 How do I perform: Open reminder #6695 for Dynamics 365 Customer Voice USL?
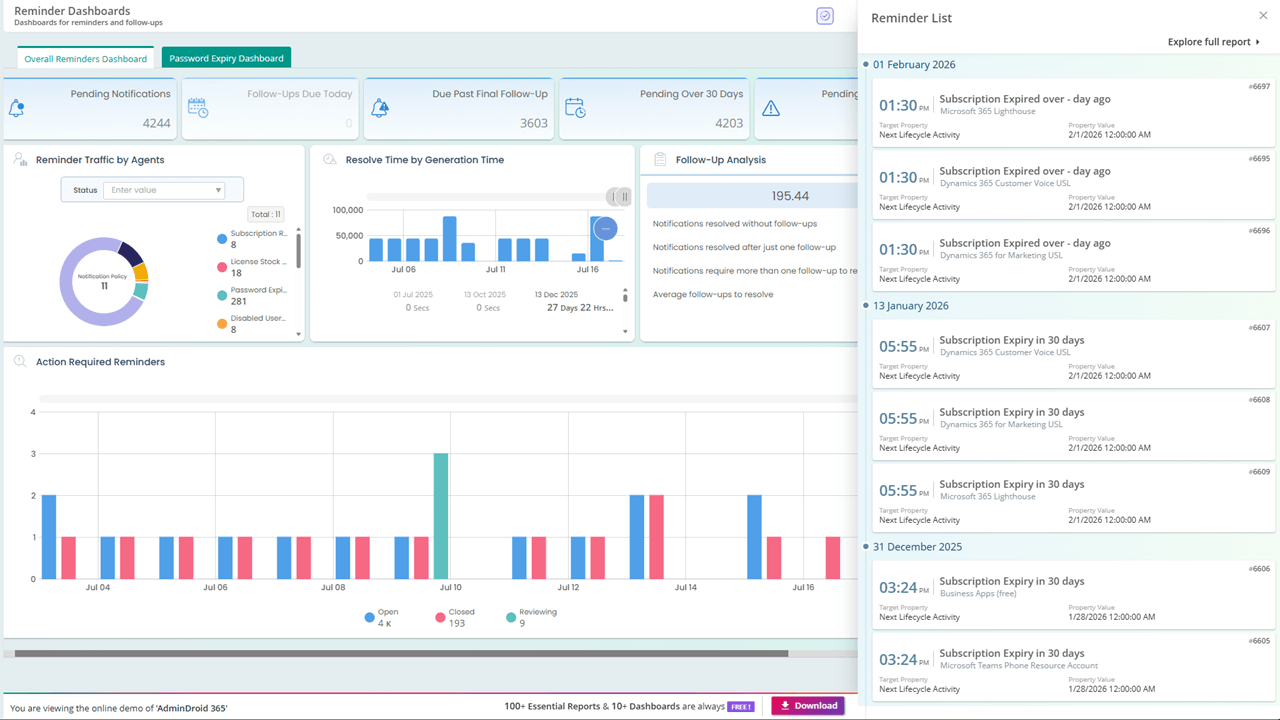coord(1074,183)
